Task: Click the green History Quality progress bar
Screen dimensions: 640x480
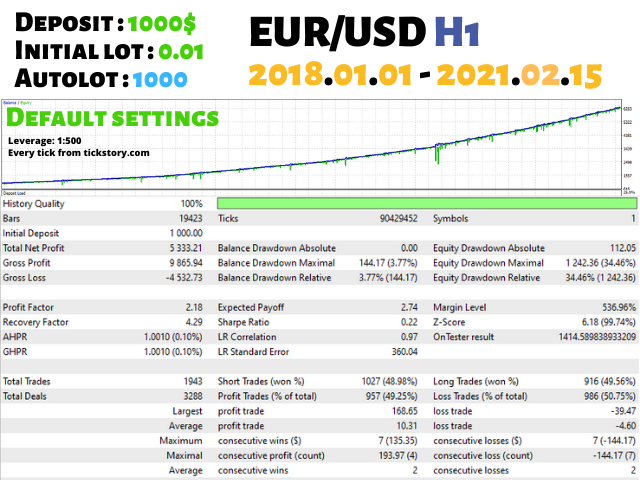Action: pos(427,203)
